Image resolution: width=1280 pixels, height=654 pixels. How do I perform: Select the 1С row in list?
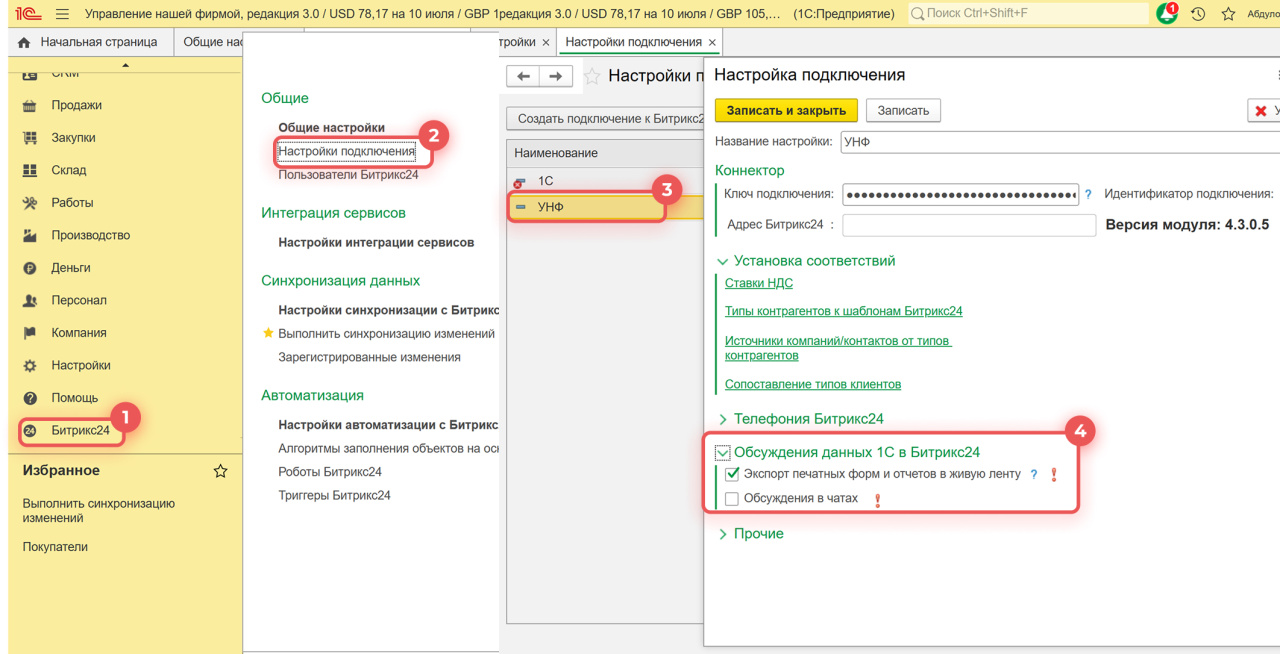click(605, 181)
